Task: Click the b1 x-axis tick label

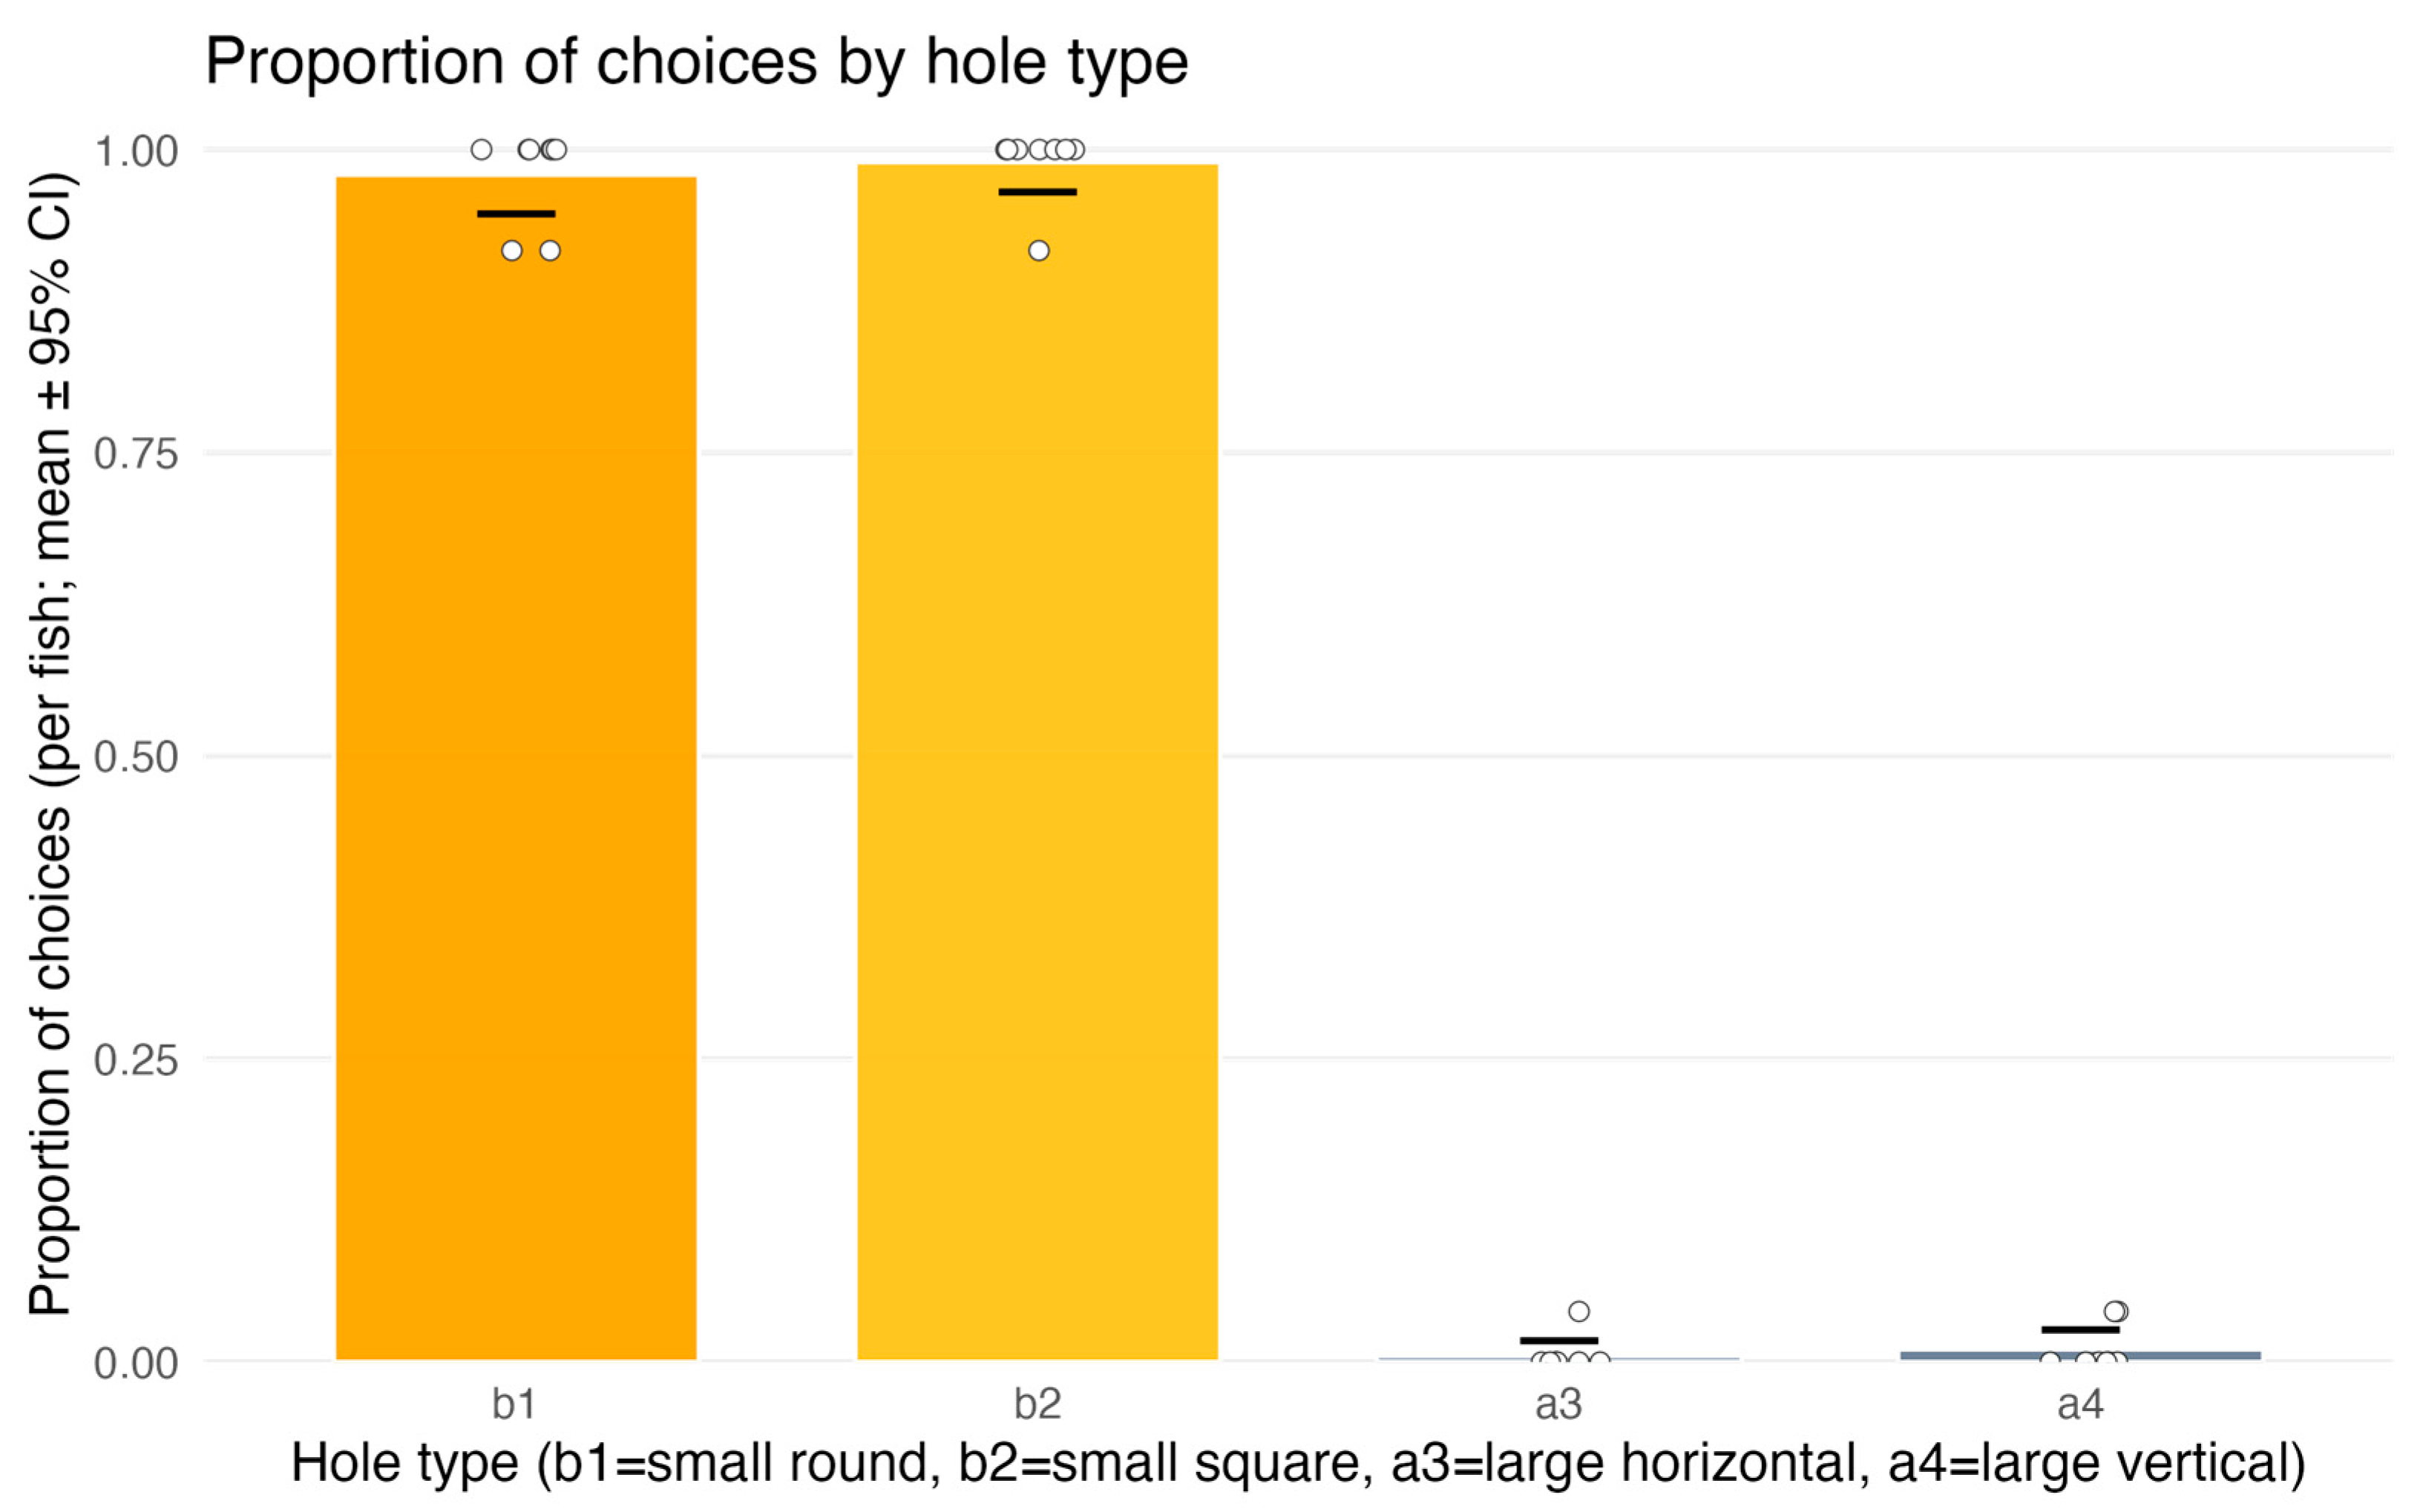Action: (514, 1404)
